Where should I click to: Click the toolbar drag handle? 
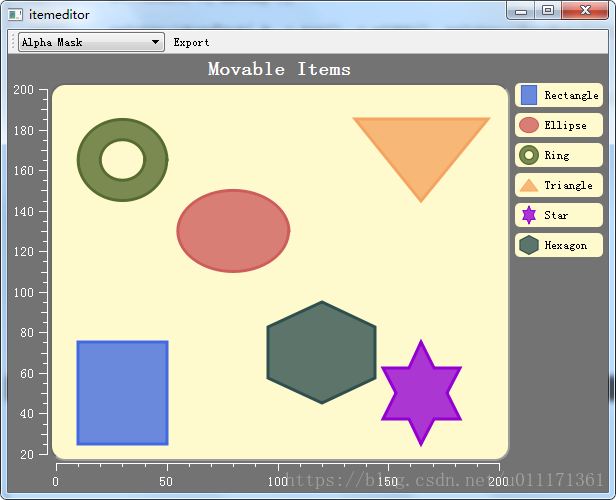coord(13,42)
